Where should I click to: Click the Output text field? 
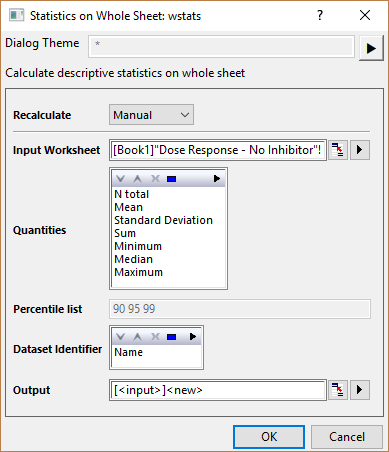218,390
